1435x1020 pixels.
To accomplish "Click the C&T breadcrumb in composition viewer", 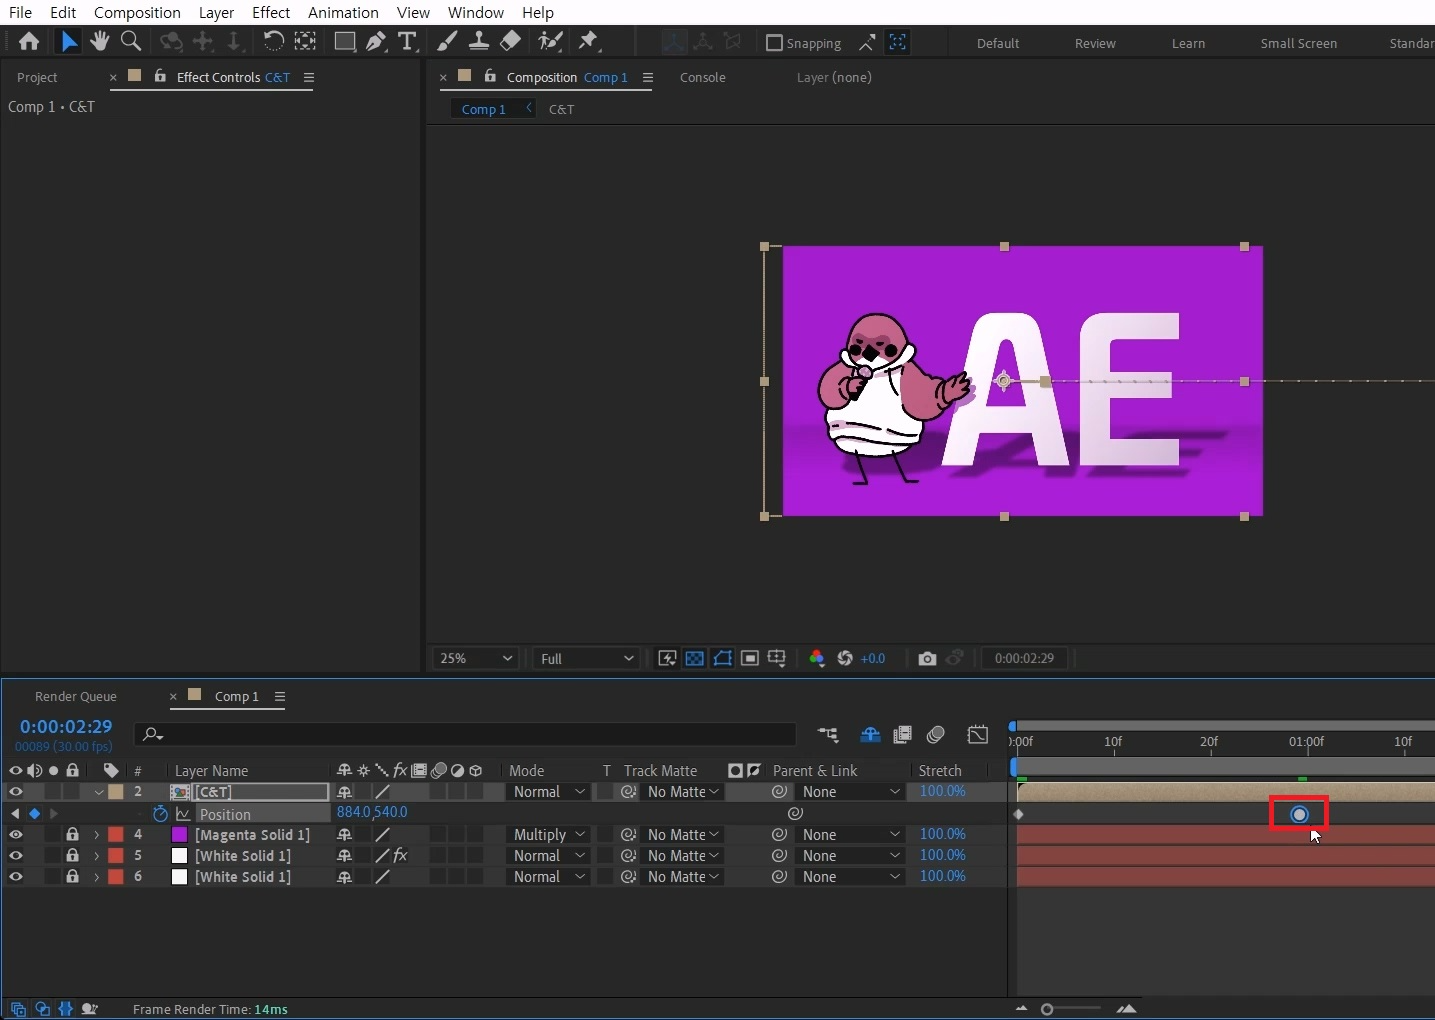I will [x=561, y=109].
